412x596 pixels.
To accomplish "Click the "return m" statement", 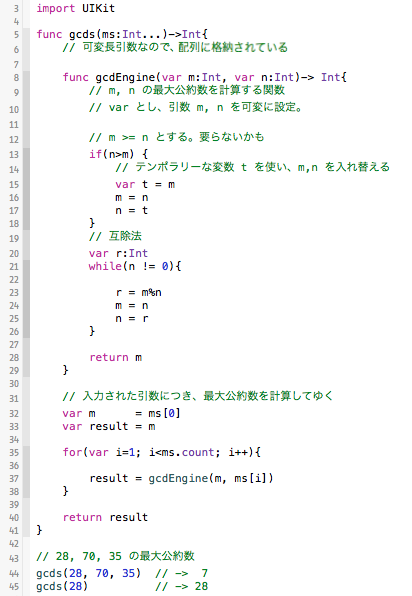I will [116, 358].
